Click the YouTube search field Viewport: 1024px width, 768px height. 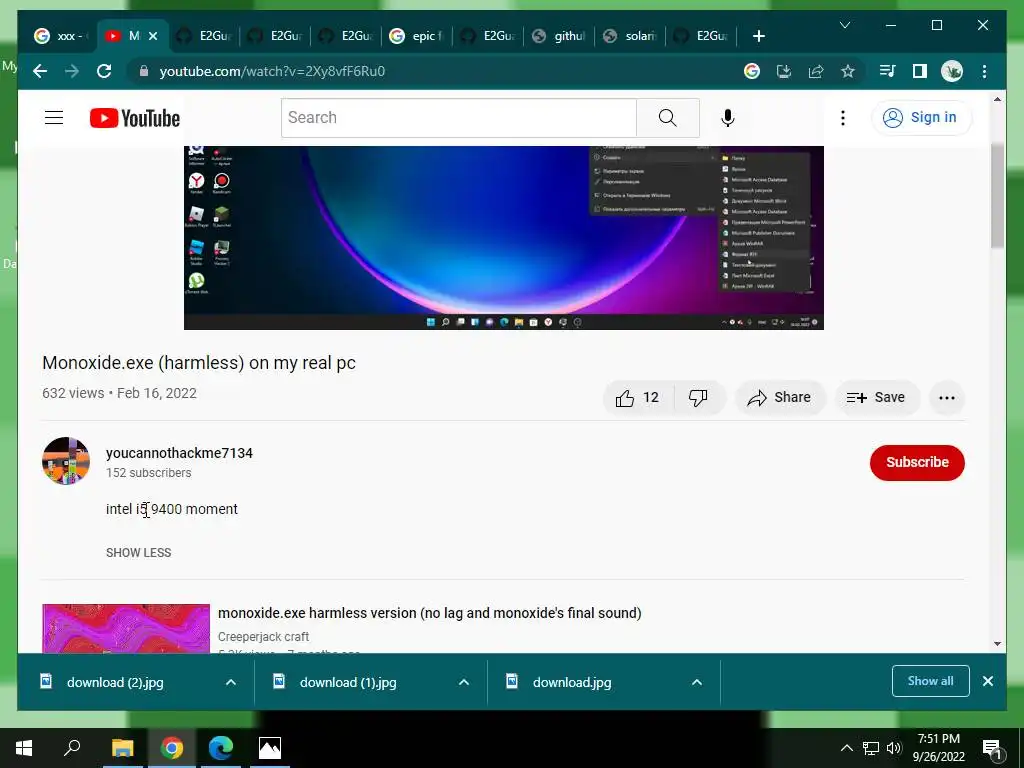pyautogui.click(x=458, y=118)
